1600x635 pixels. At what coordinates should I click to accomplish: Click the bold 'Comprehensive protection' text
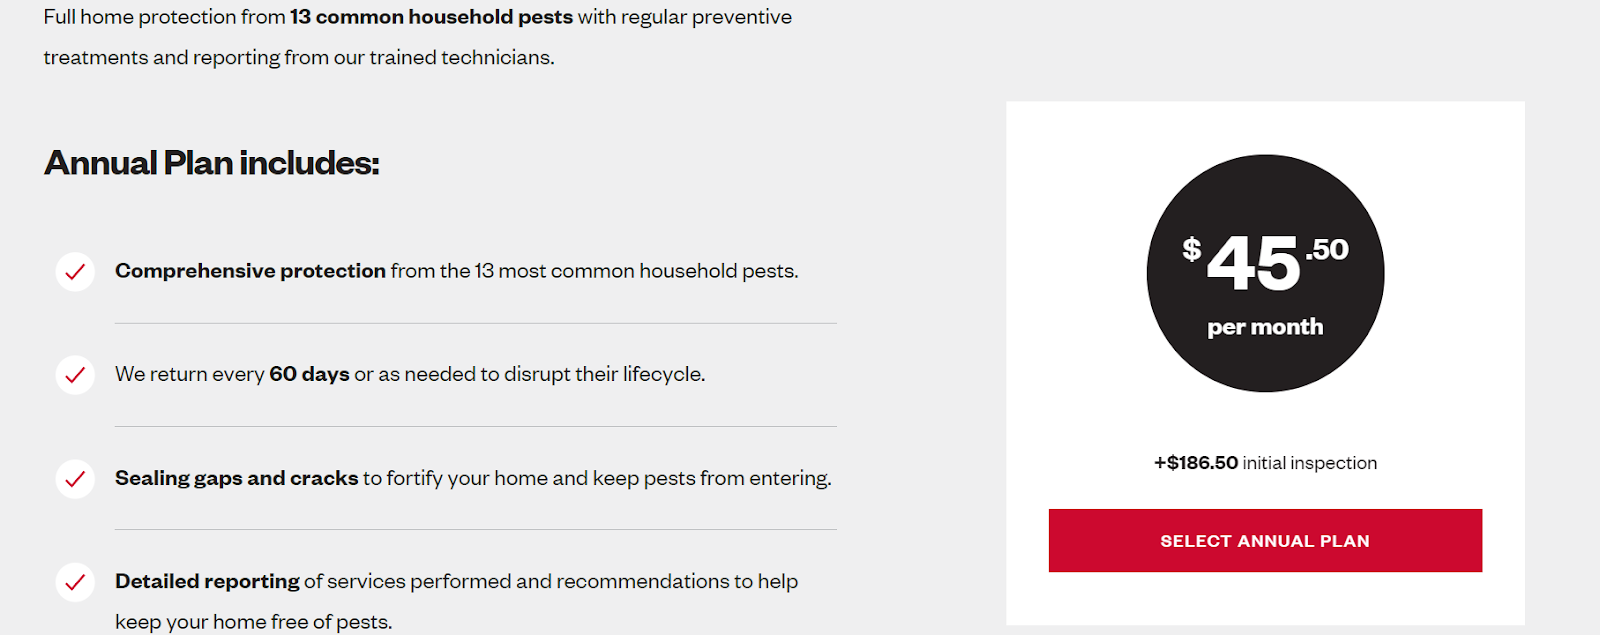pos(250,271)
